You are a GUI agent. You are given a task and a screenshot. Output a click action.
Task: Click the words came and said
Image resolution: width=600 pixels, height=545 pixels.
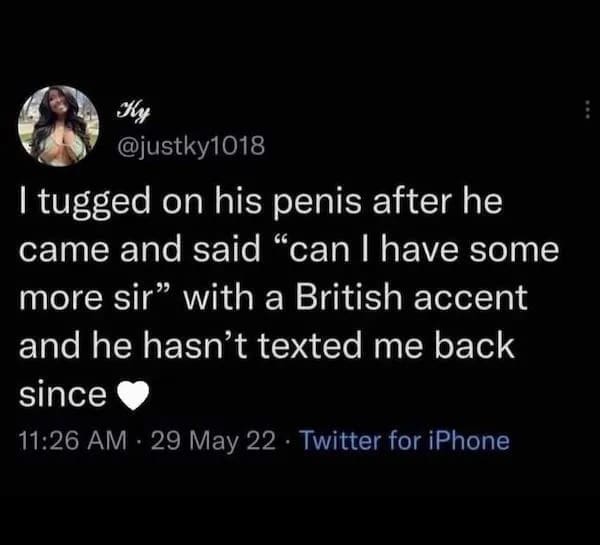pos(140,250)
